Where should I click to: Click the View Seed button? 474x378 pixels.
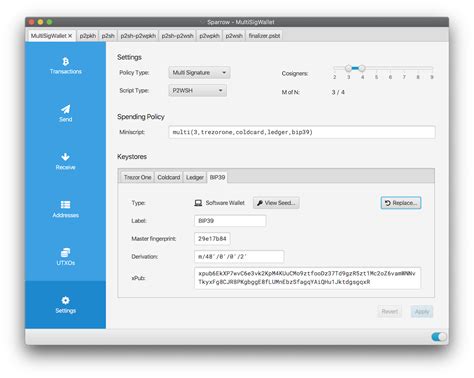point(276,203)
